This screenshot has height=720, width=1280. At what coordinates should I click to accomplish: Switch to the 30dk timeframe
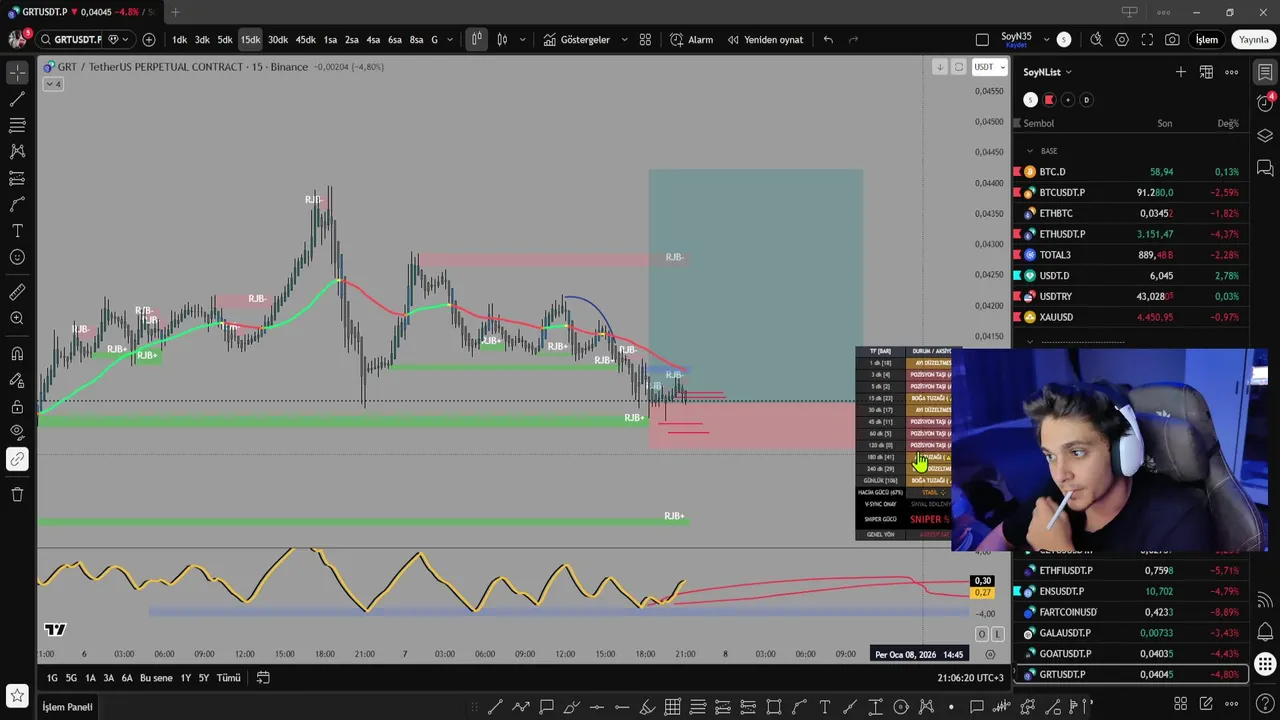pyautogui.click(x=277, y=40)
